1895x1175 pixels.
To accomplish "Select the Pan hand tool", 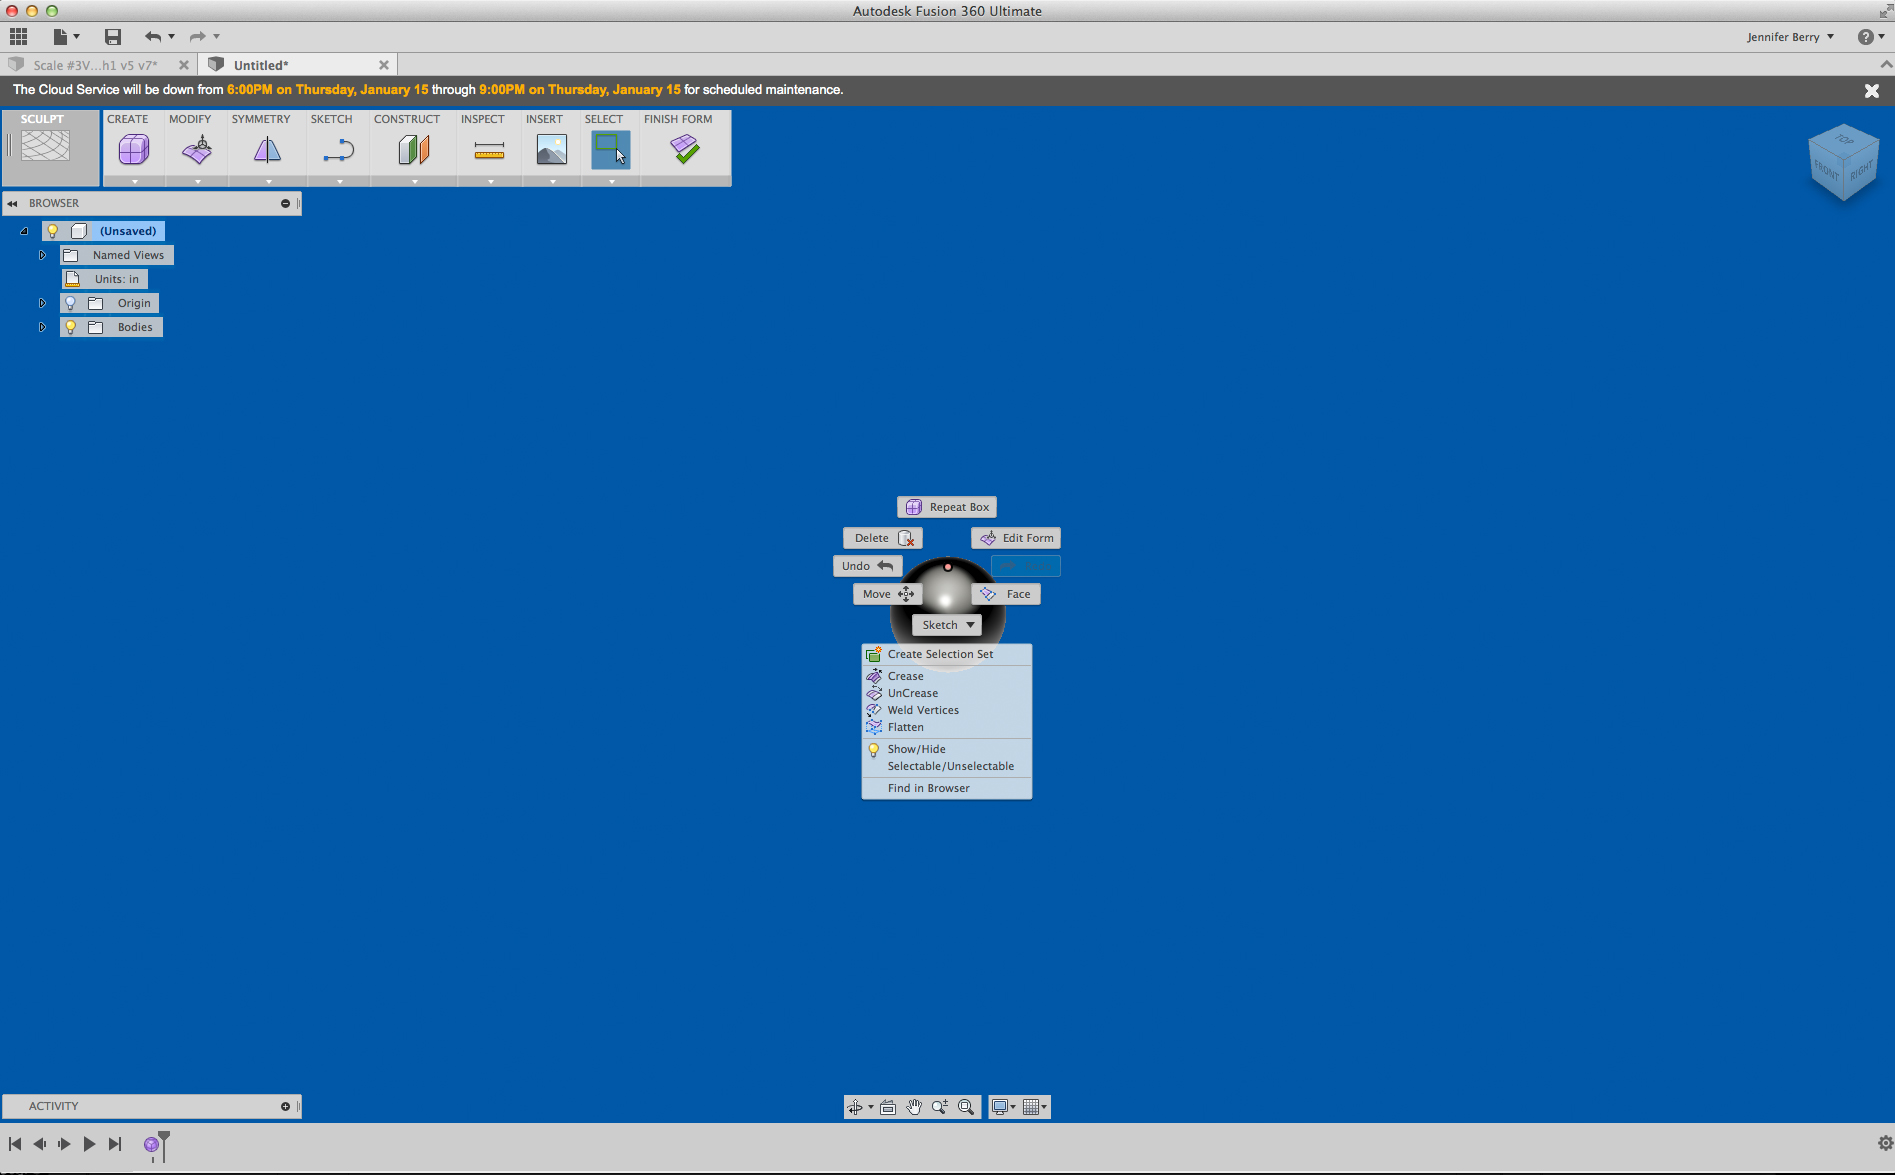I will (914, 1107).
